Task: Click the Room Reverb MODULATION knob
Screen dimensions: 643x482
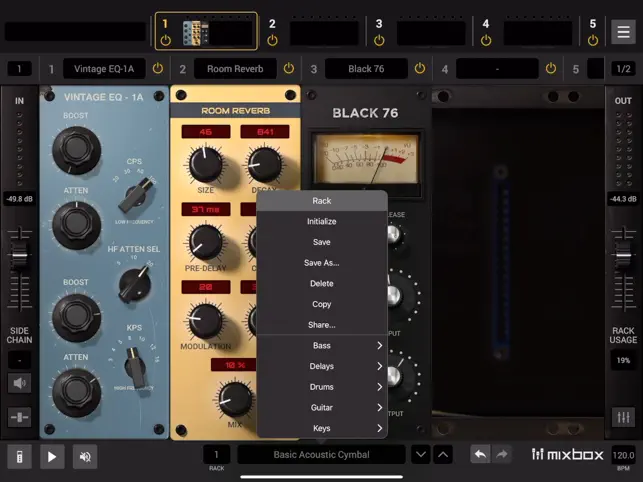Action: click(x=205, y=320)
